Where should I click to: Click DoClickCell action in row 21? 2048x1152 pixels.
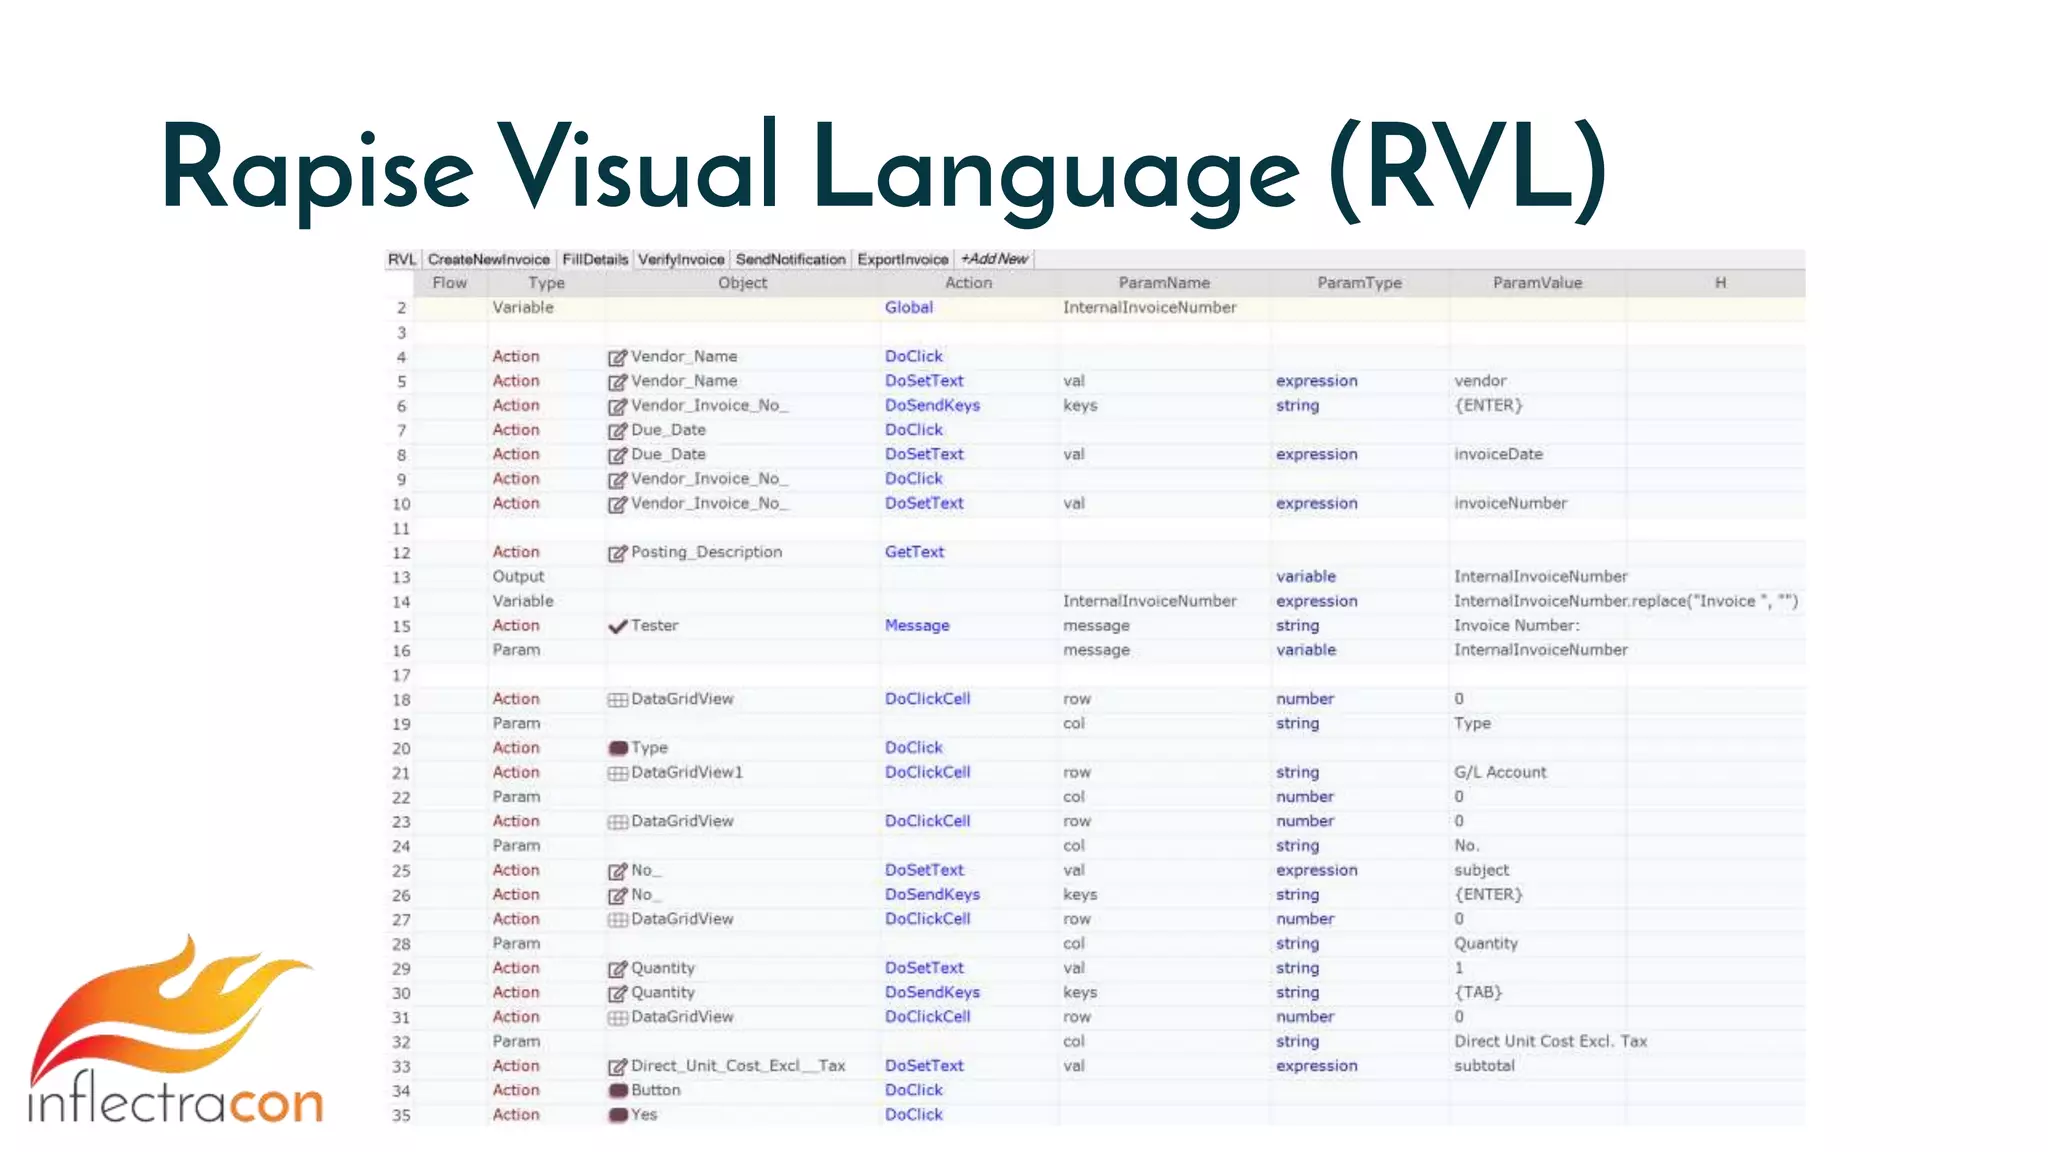pos(927,772)
